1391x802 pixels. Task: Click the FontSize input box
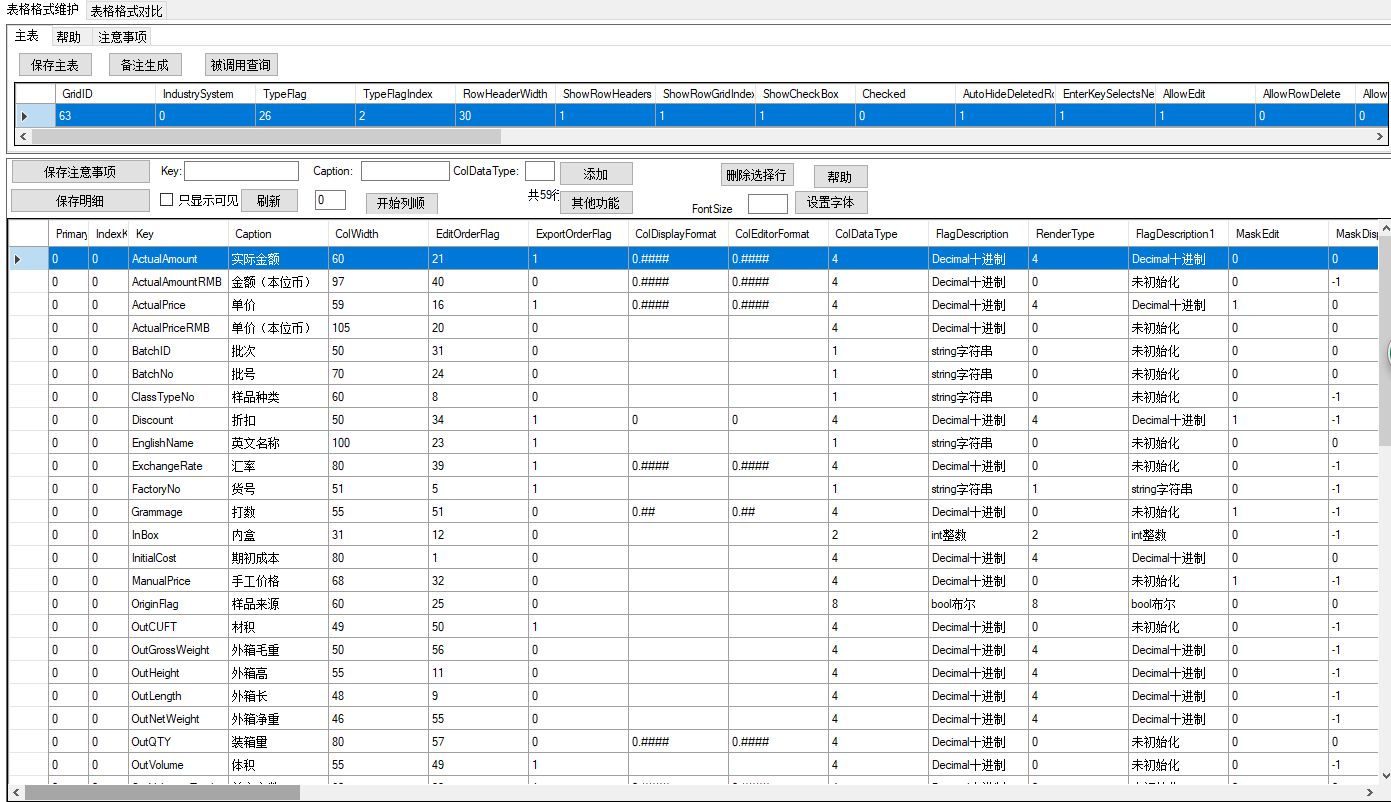[x=767, y=204]
